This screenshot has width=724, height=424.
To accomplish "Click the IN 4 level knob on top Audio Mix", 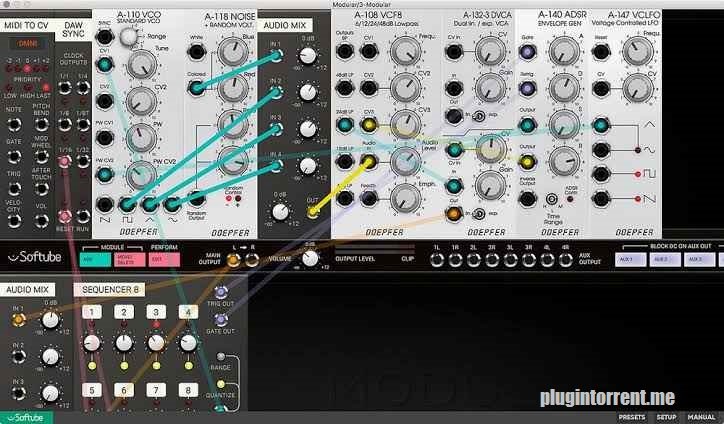I will [308, 165].
